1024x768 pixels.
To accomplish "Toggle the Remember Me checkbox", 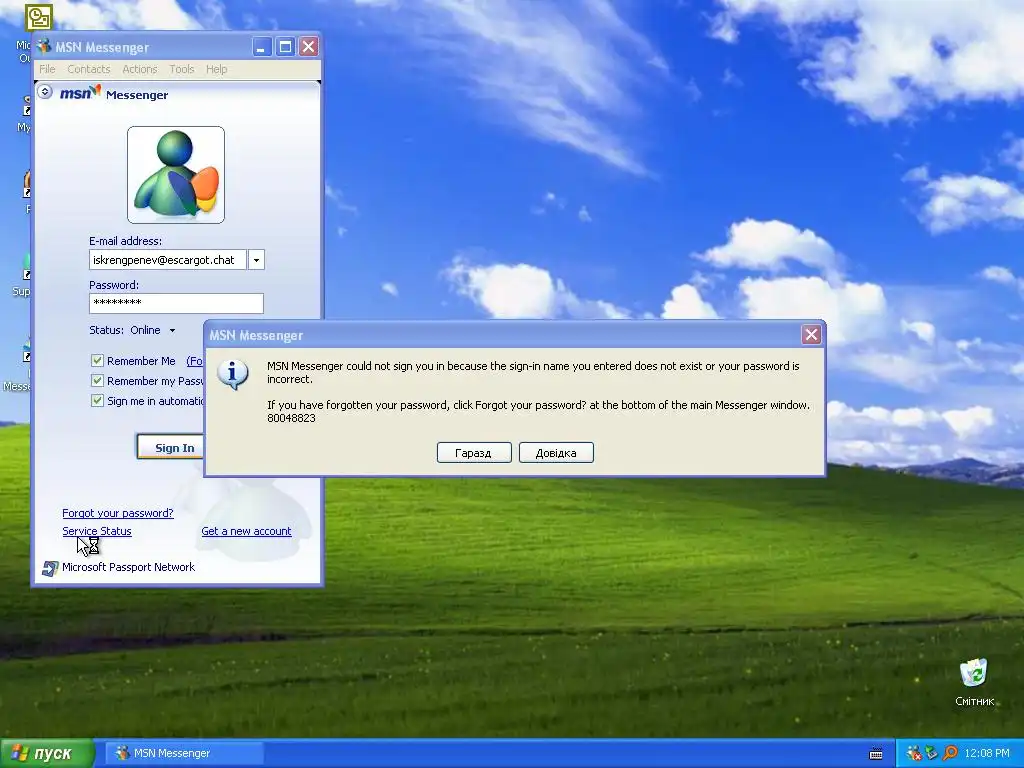I will click(97, 360).
